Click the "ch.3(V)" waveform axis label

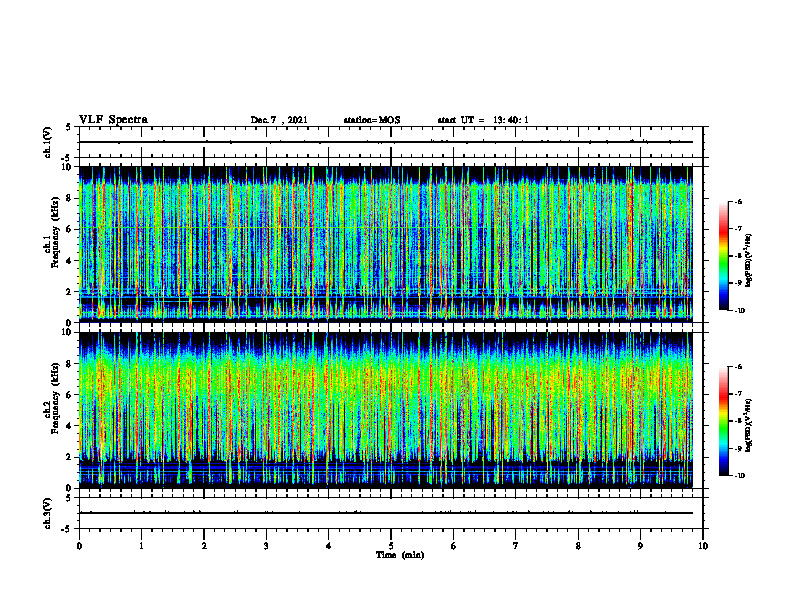pos(48,513)
